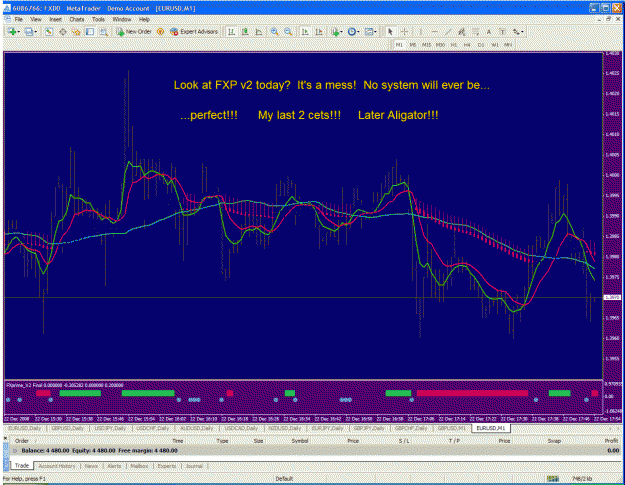Switch to M1 timeframe
The width and height of the screenshot is (625, 485).
pyautogui.click(x=399, y=45)
